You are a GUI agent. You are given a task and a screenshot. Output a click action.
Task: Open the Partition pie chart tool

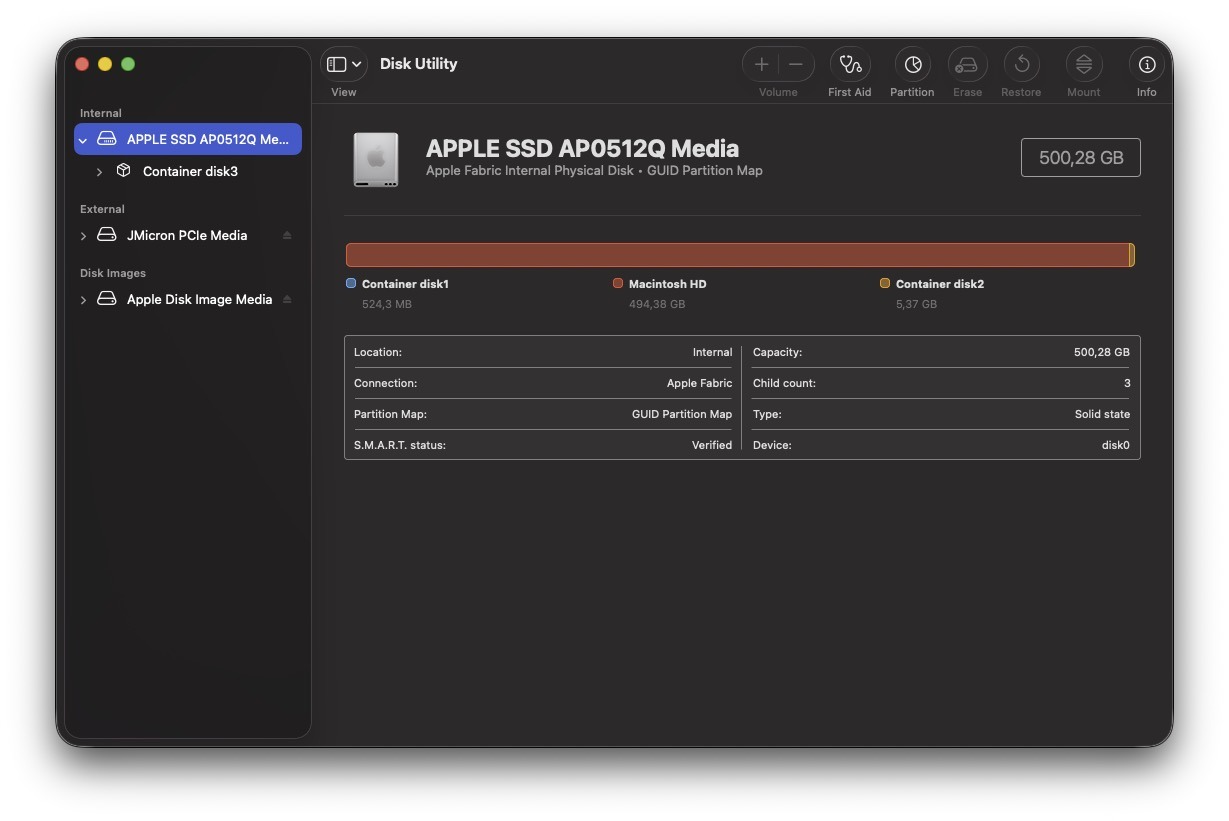click(913, 64)
